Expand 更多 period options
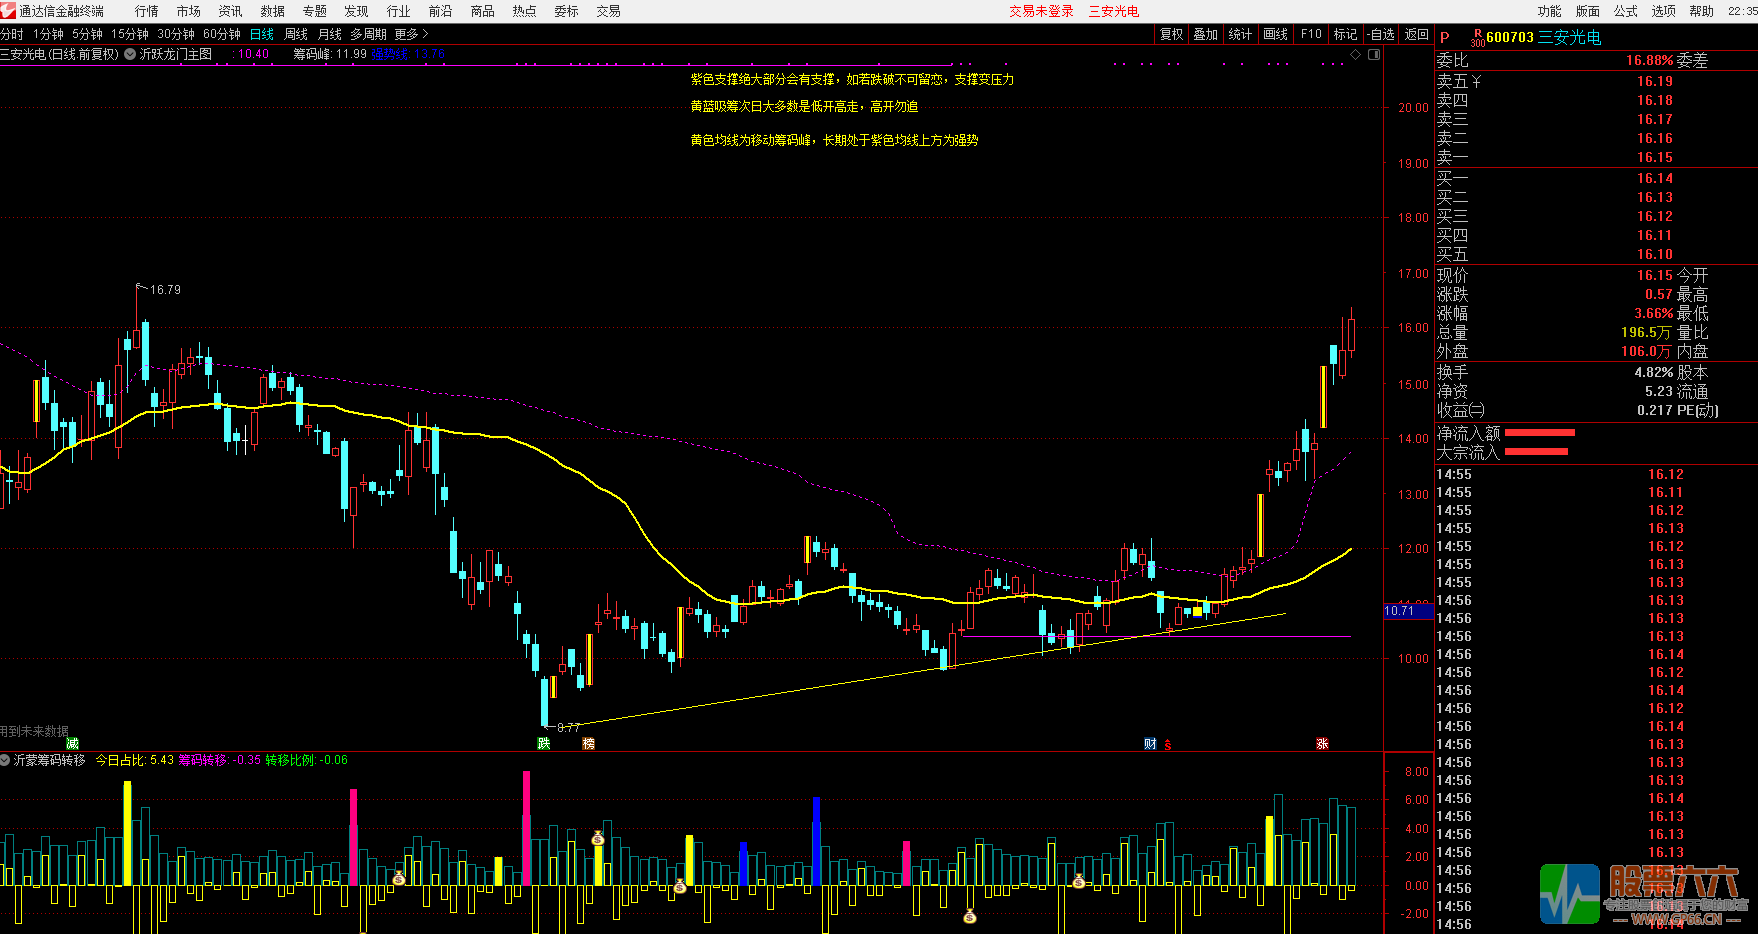The width and height of the screenshot is (1758, 934). [x=411, y=34]
